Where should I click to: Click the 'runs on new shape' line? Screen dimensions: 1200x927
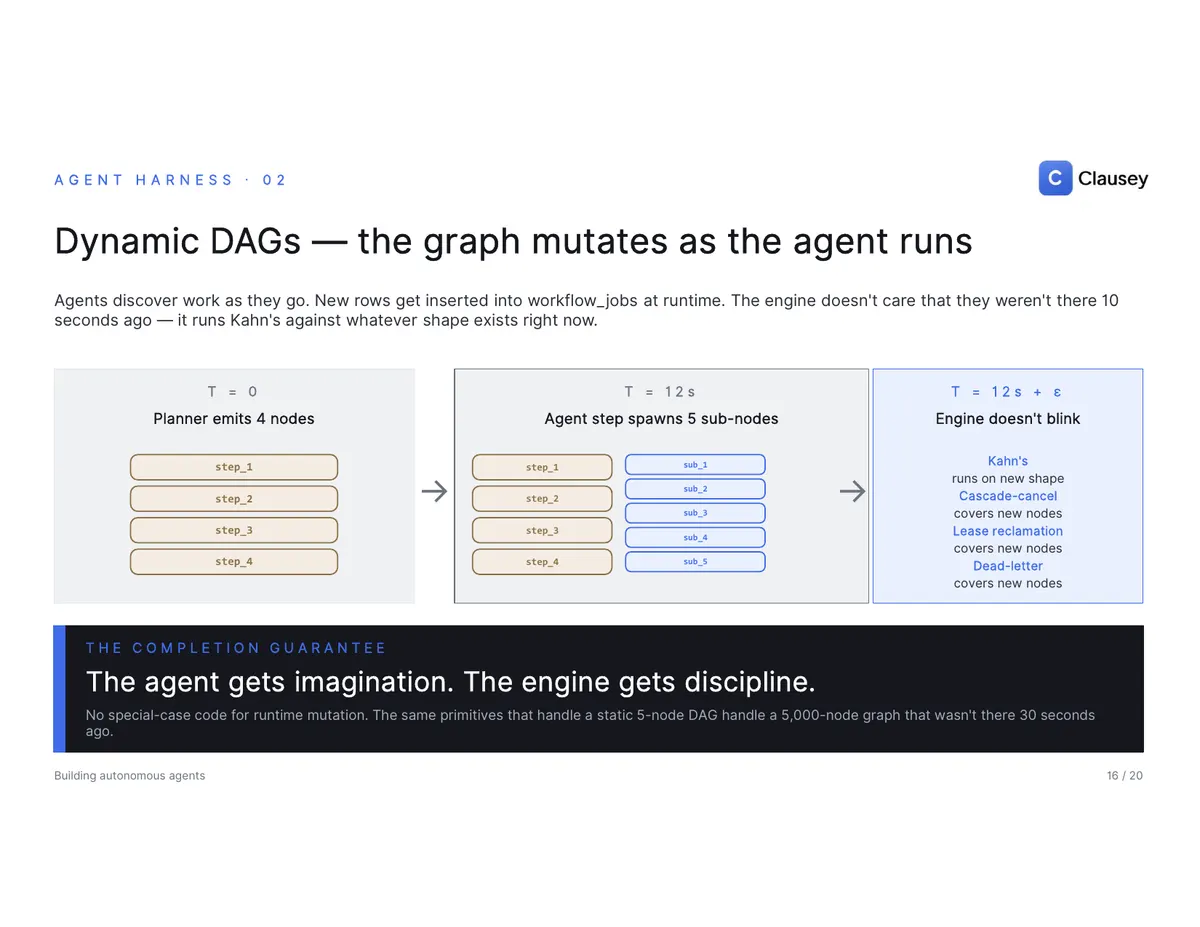(1008, 479)
